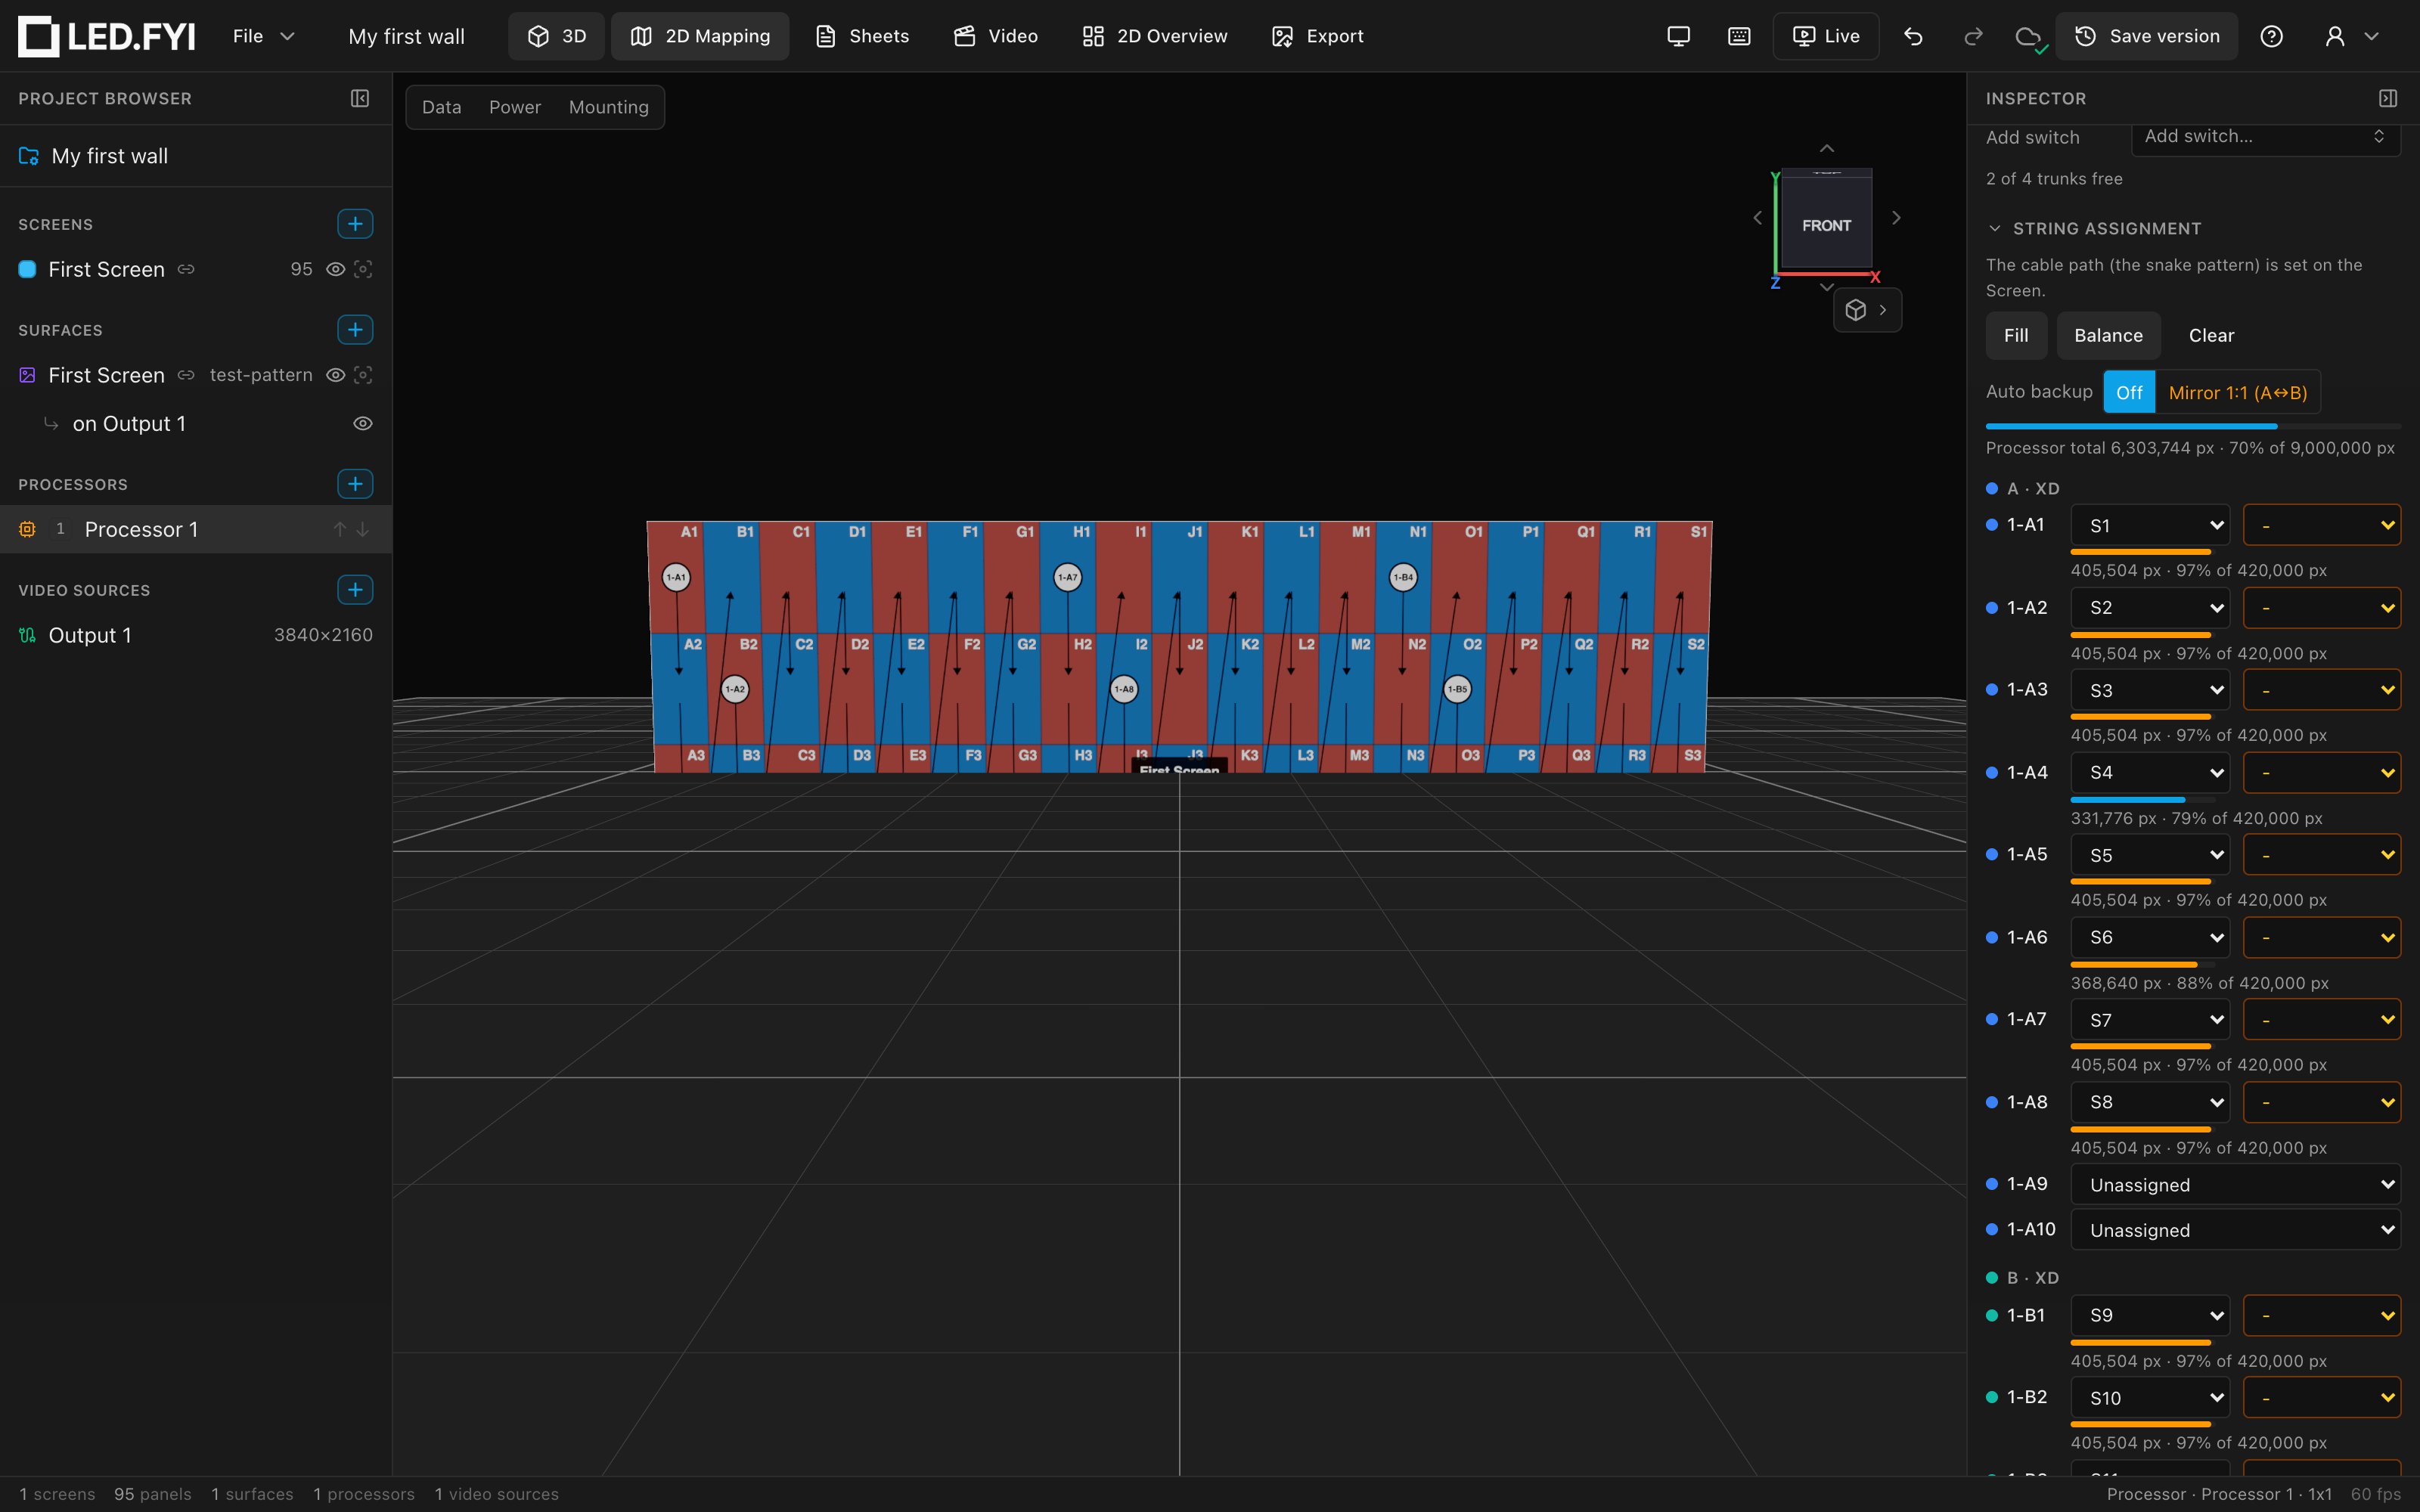Collapse the Inspector panel icon
Image resolution: width=2420 pixels, height=1512 pixels.
pyautogui.click(x=2388, y=98)
